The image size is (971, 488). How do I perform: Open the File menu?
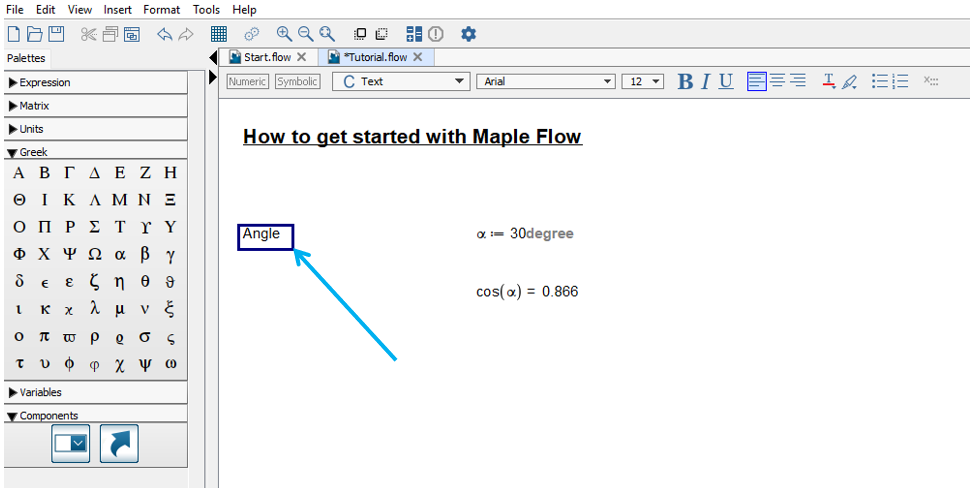point(14,10)
